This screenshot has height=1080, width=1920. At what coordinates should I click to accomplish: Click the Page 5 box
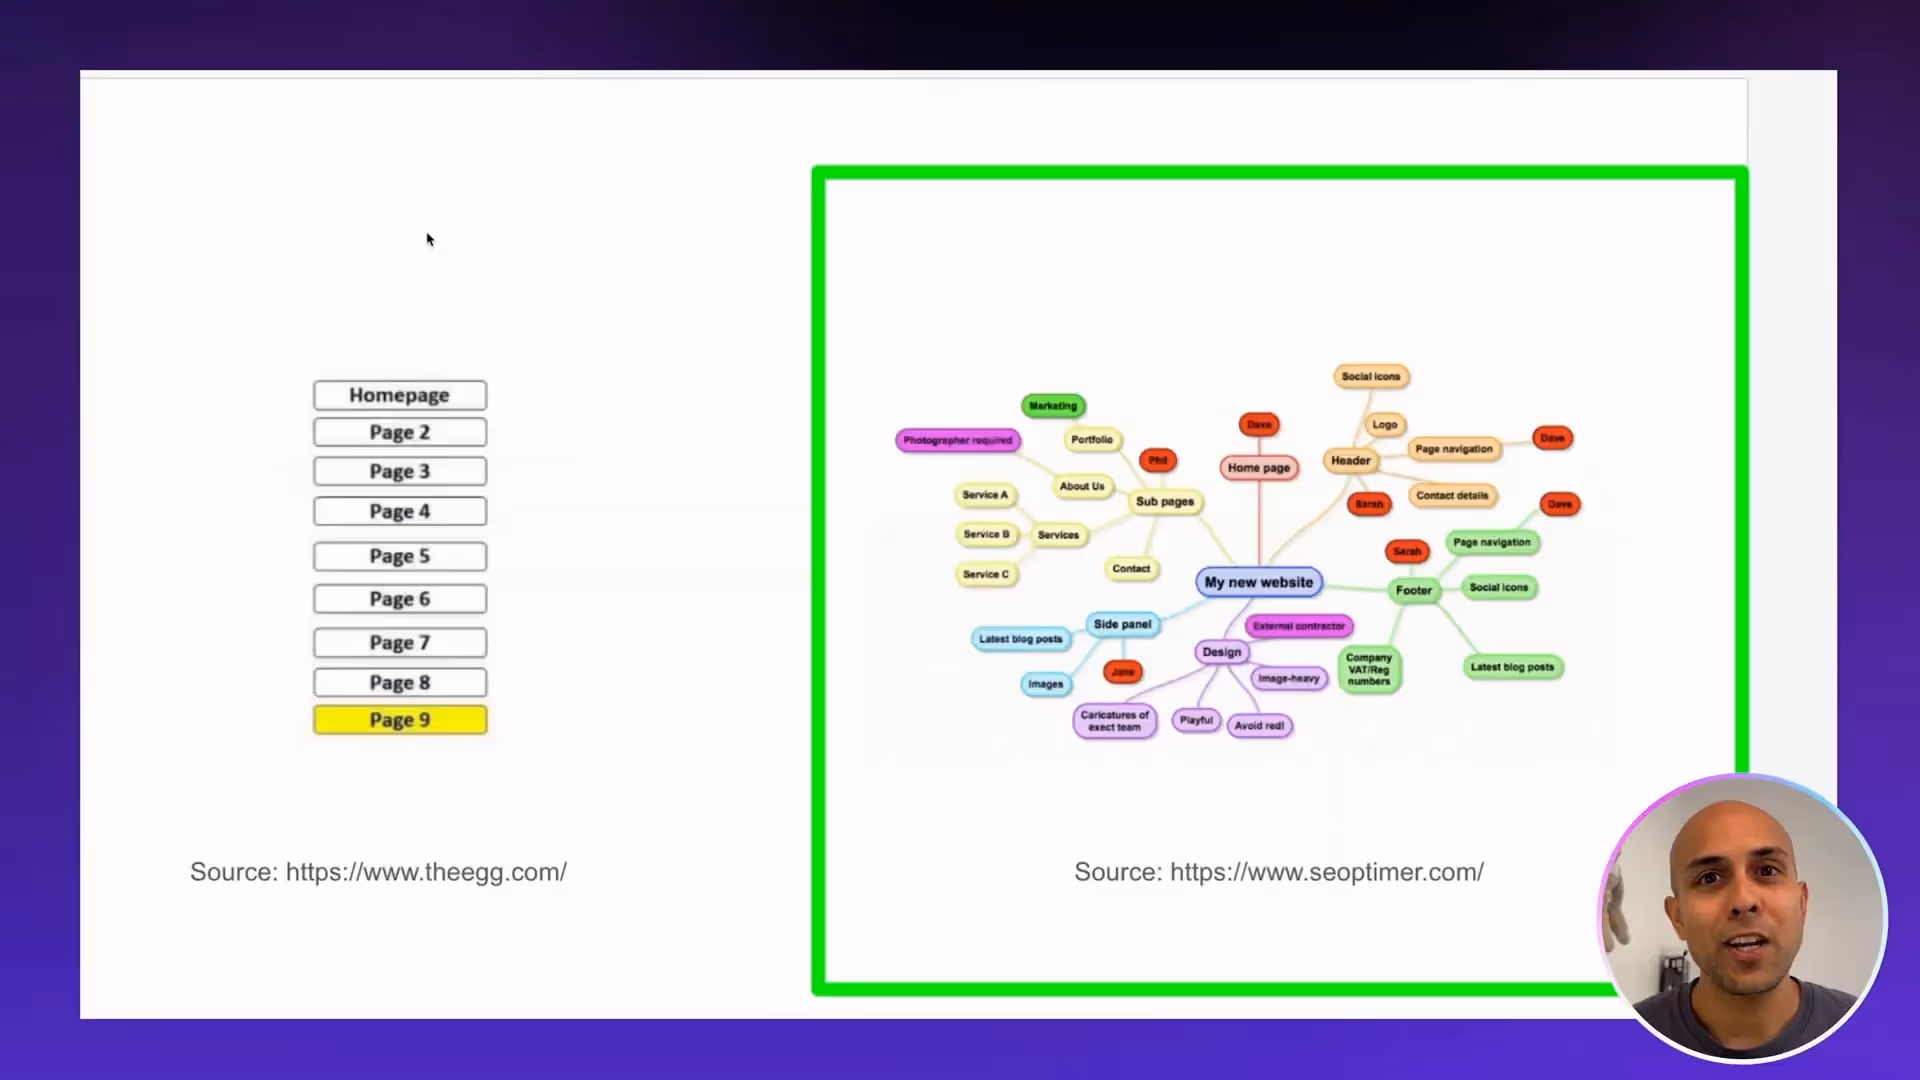tap(400, 556)
